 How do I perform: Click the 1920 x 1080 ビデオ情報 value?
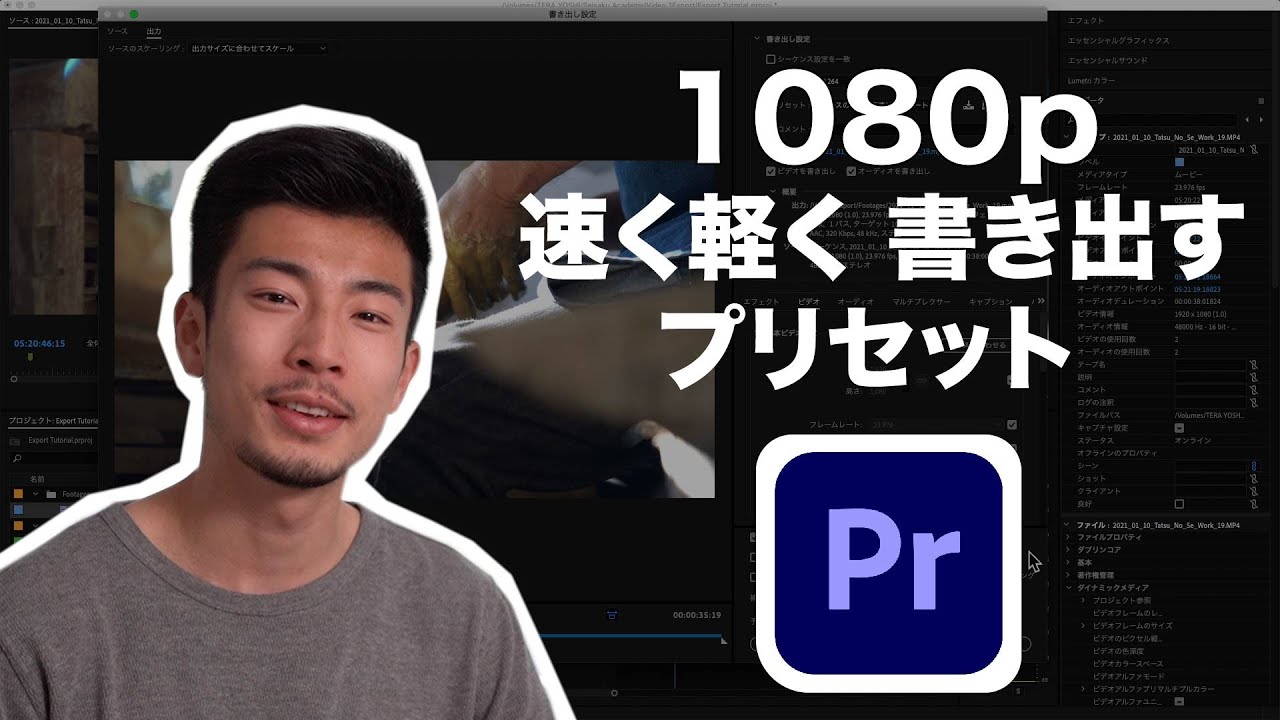(x=1198, y=314)
